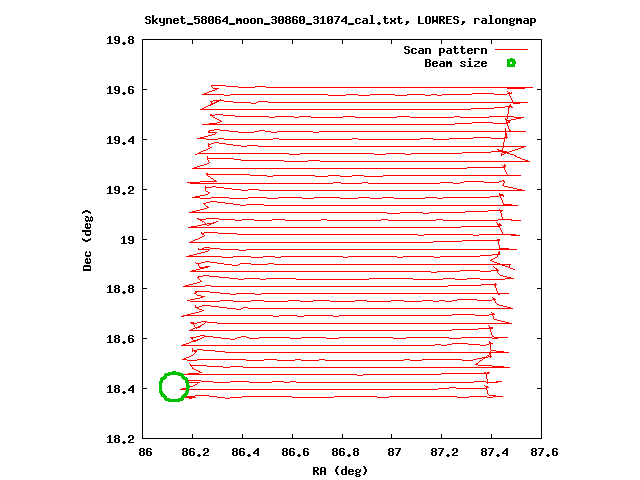640x480 pixels.
Task: Click the 86.2 RA axis tick label
Action: pos(196,452)
